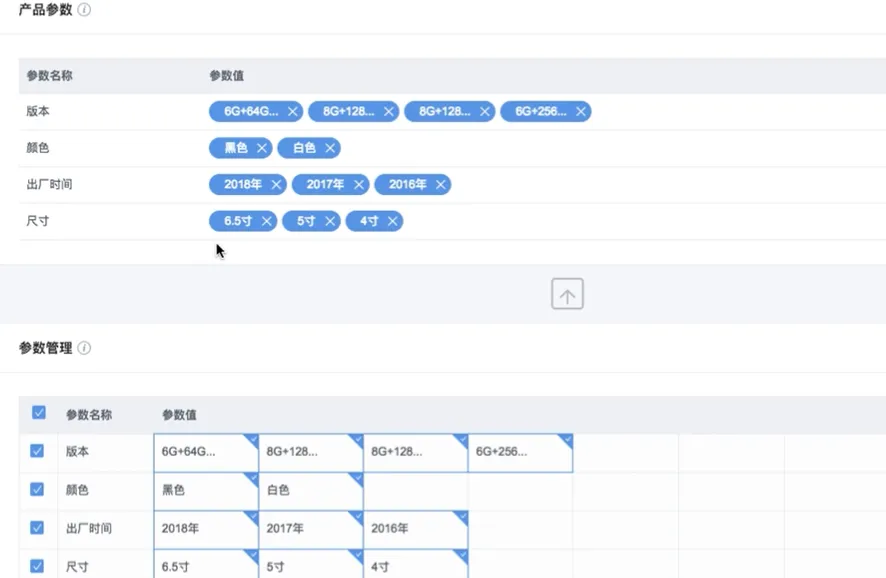Delete the 白色 tag with its X icon

(330, 148)
